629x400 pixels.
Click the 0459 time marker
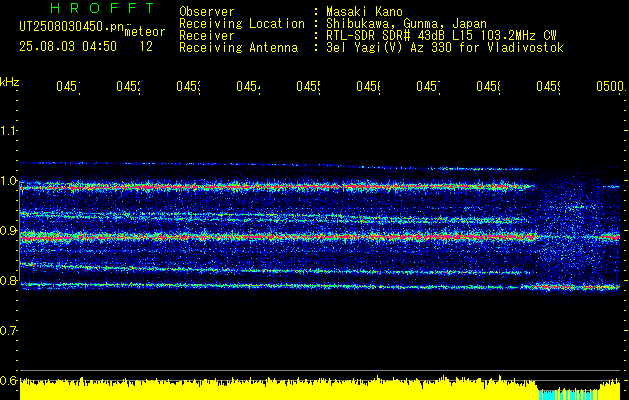coord(549,86)
